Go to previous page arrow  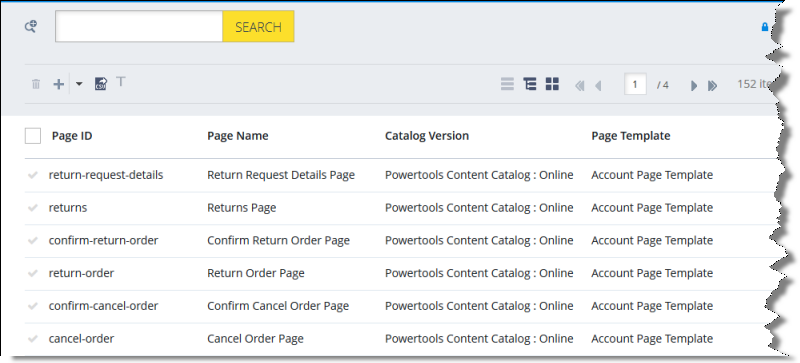point(598,86)
